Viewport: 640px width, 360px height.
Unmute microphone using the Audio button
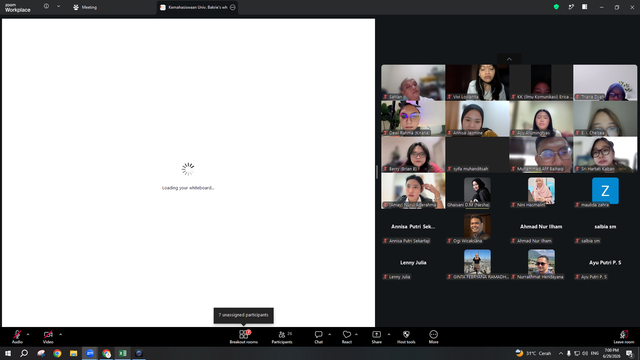click(17, 337)
